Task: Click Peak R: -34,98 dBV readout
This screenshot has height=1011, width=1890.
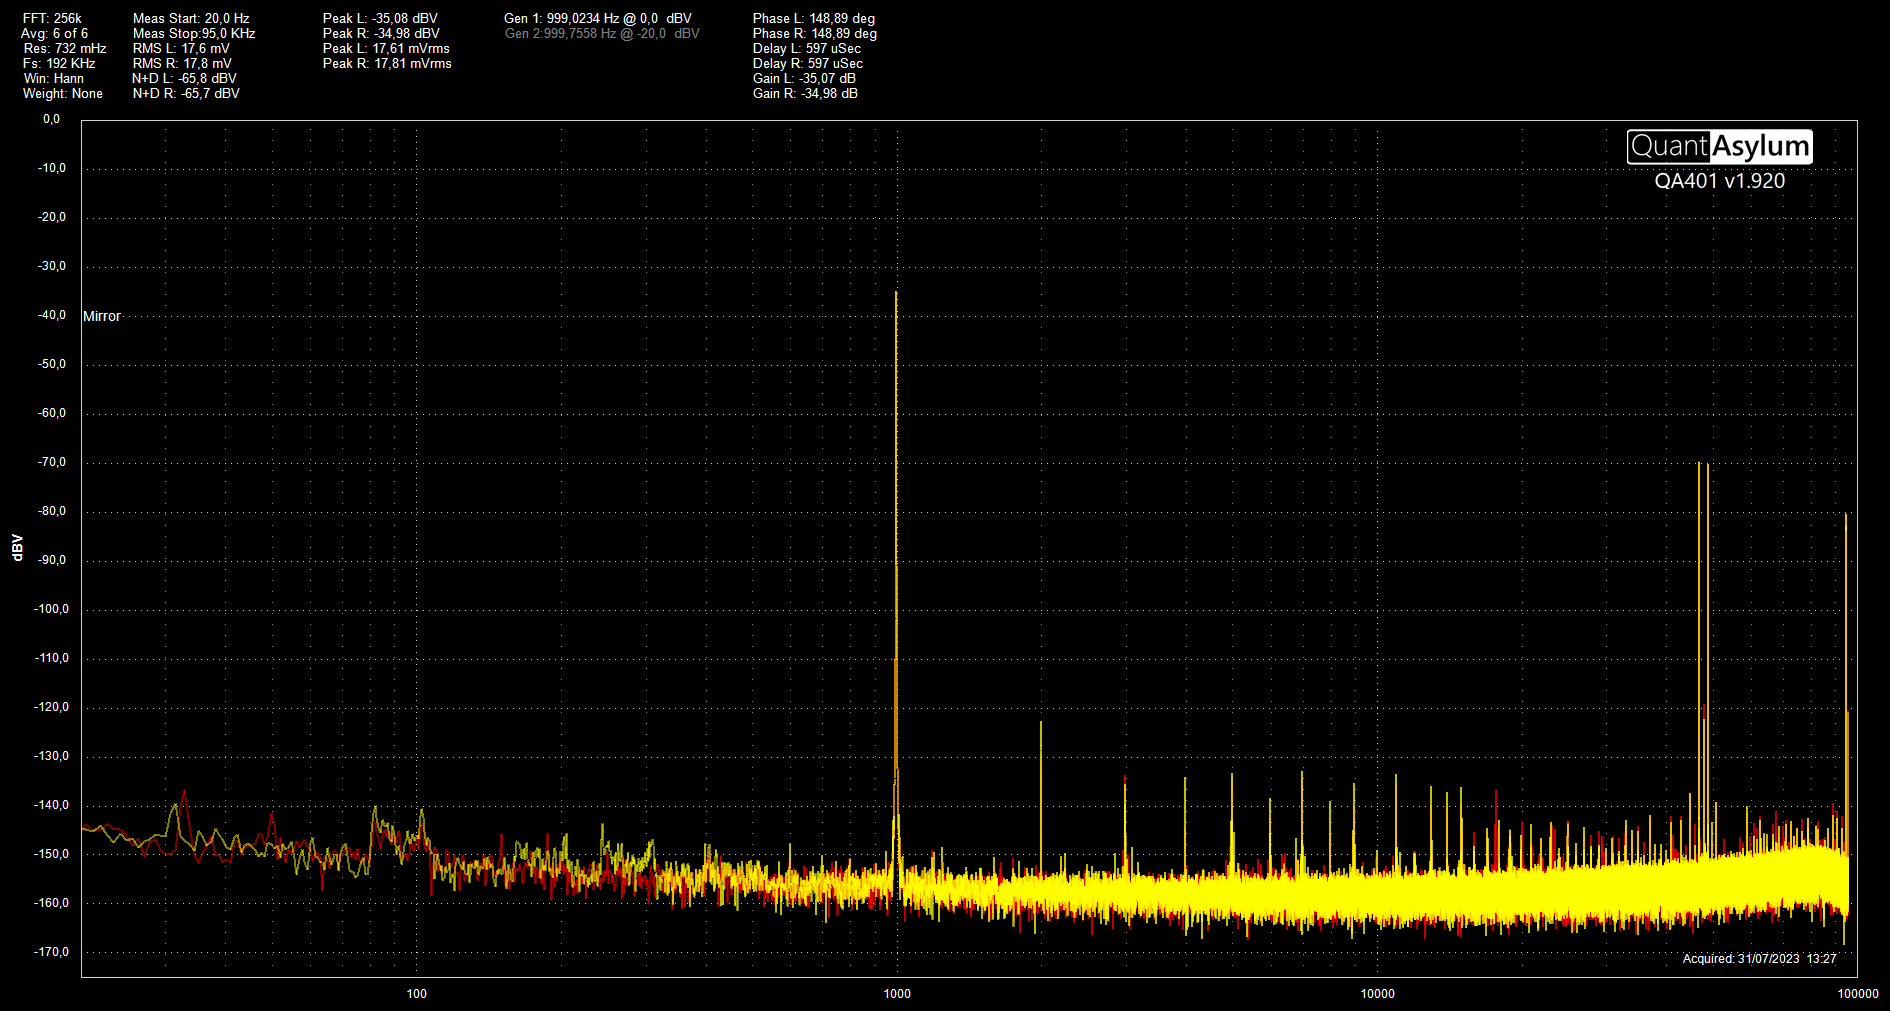Action: [x=381, y=33]
